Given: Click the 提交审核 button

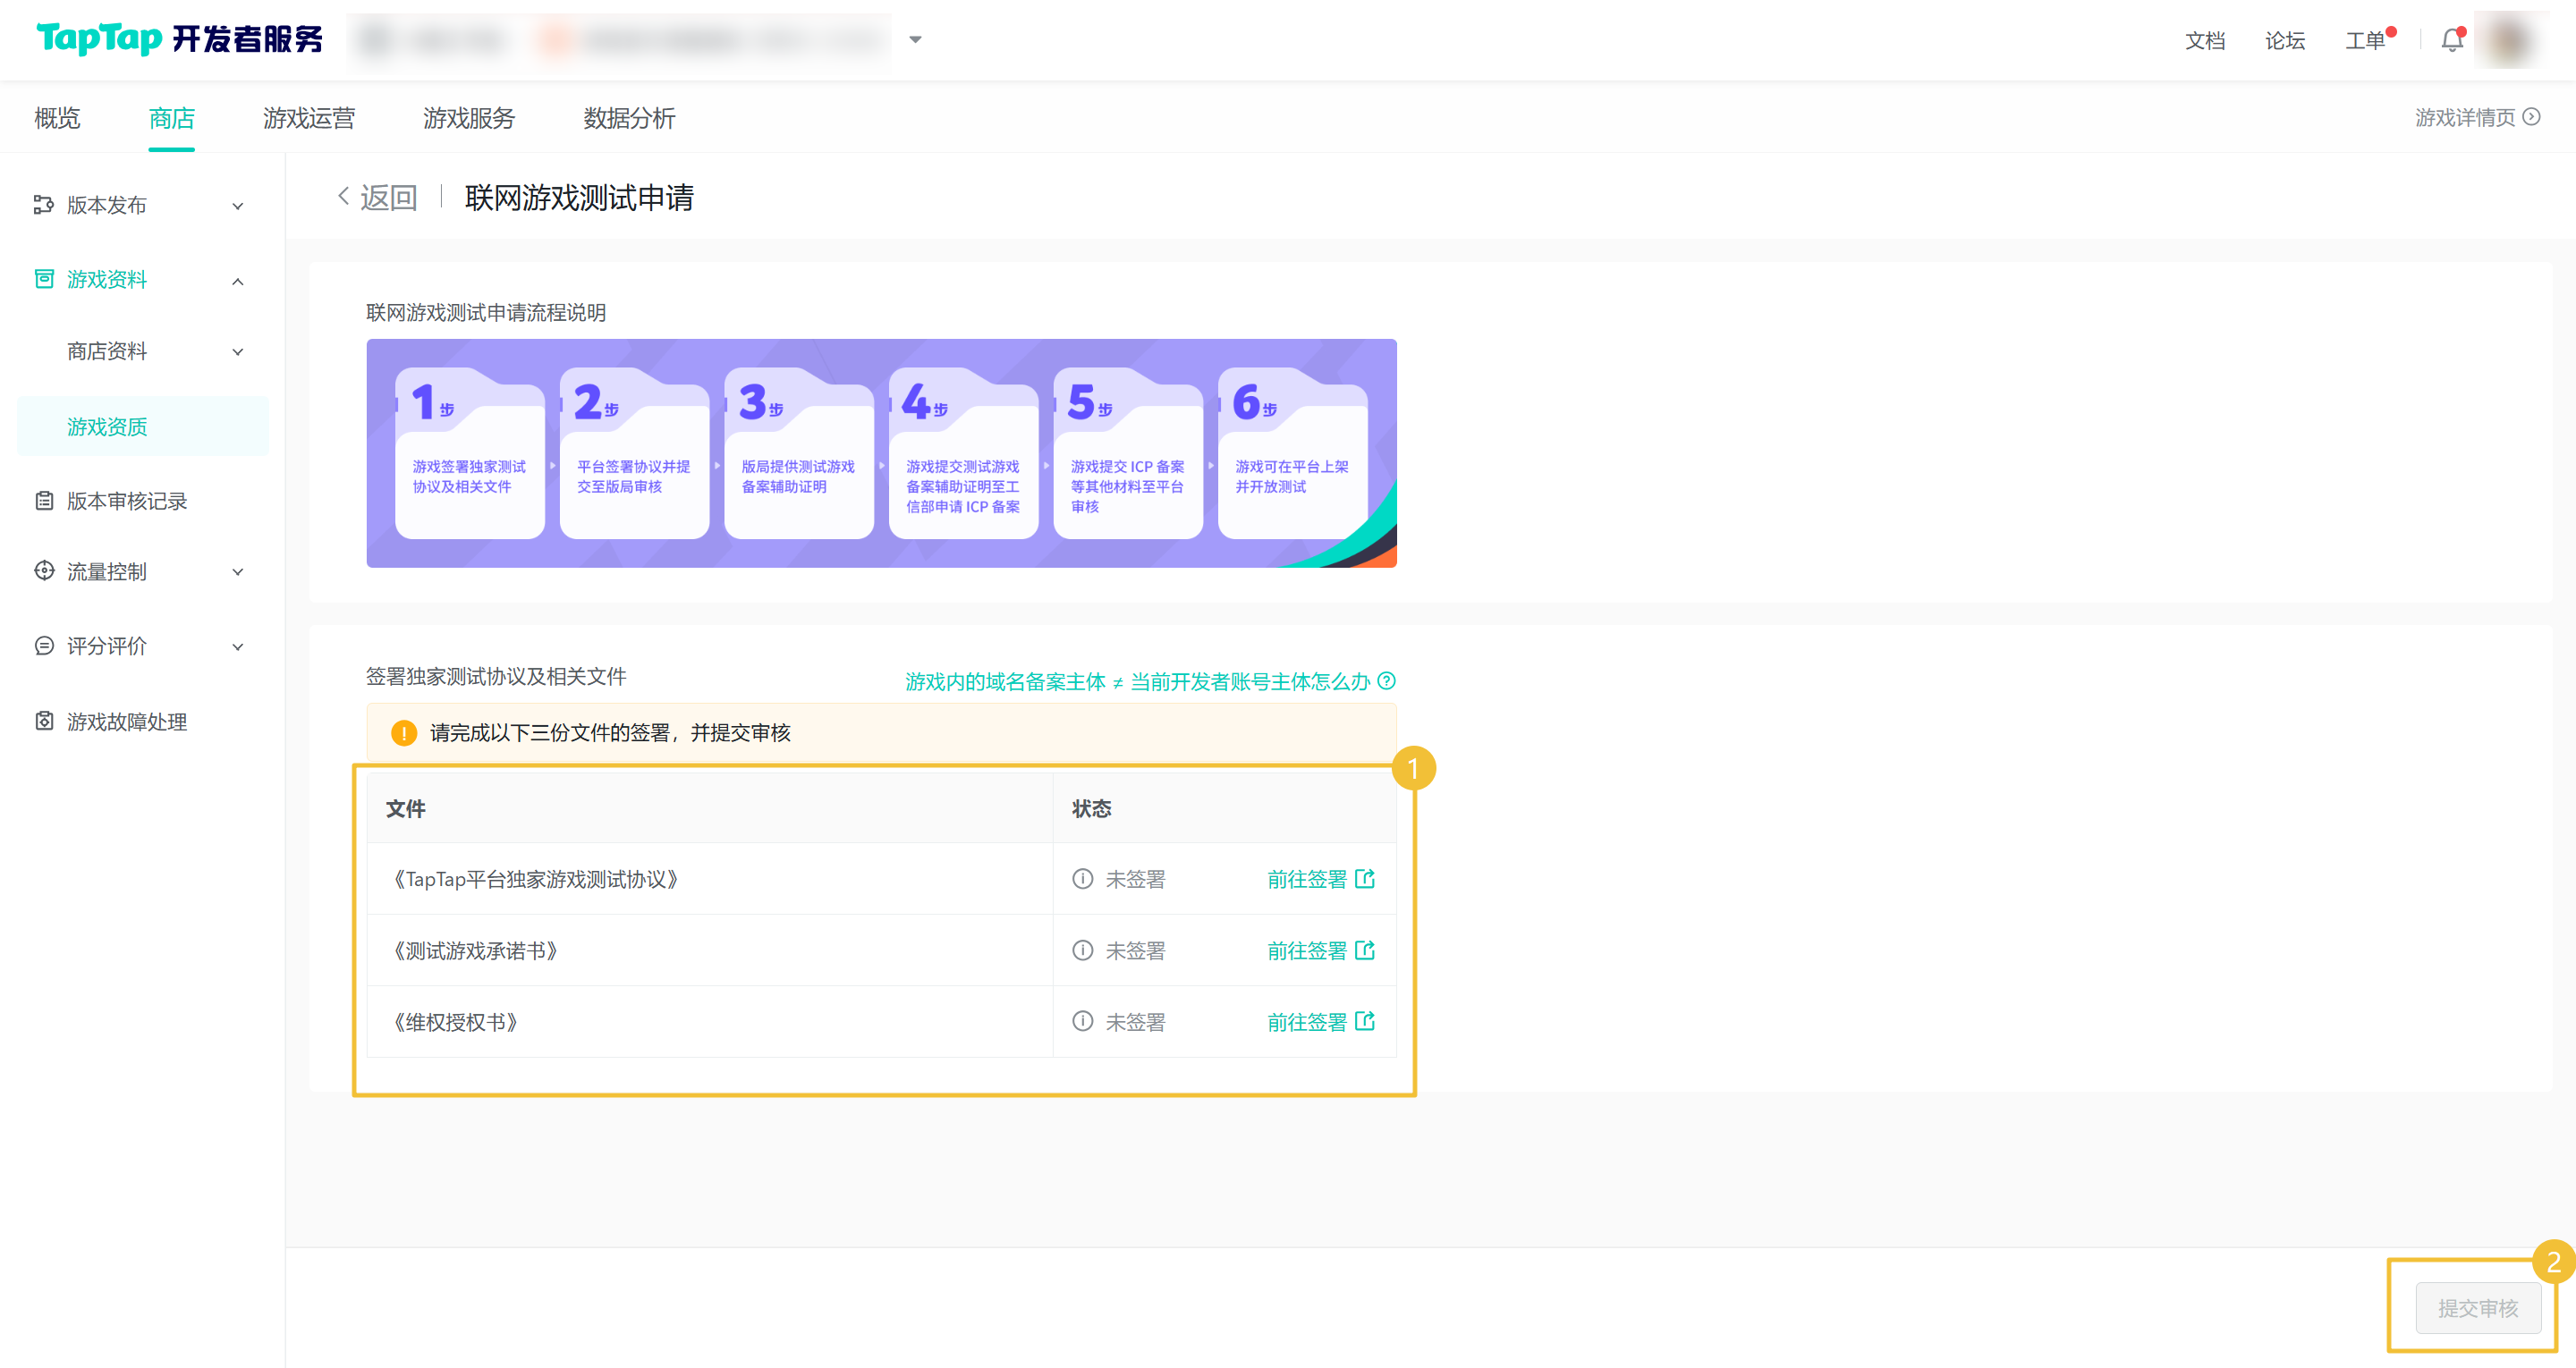Looking at the screenshot, I should [x=2478, y=1308].
